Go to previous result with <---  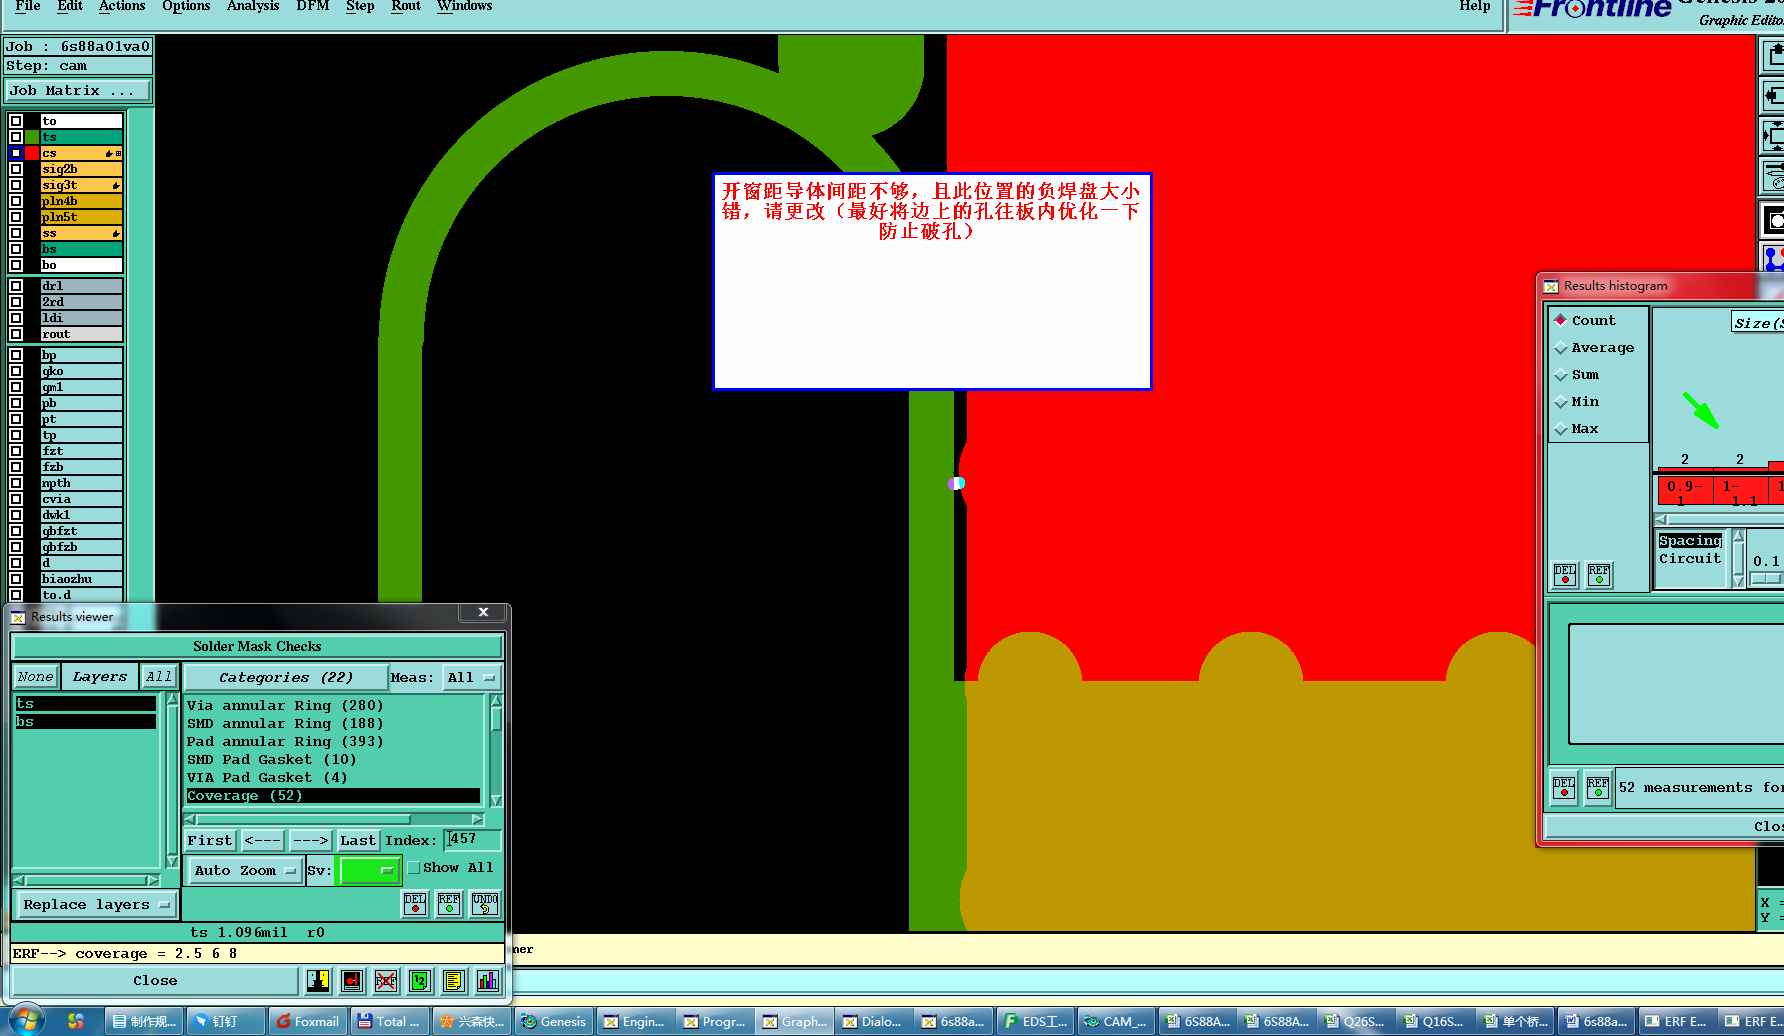pyautogui.click(x=263, y=841)
